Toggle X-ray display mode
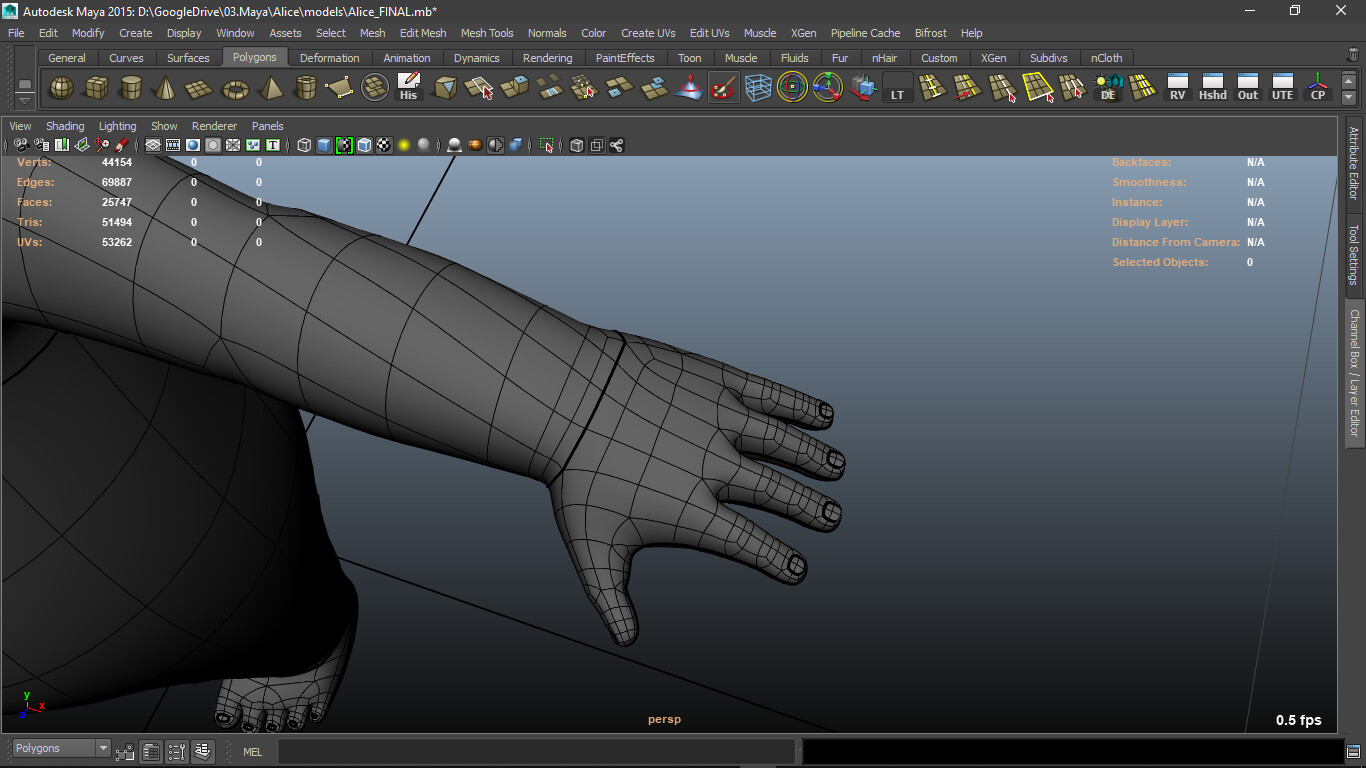The image size is (1366, 768). [577, 145]
